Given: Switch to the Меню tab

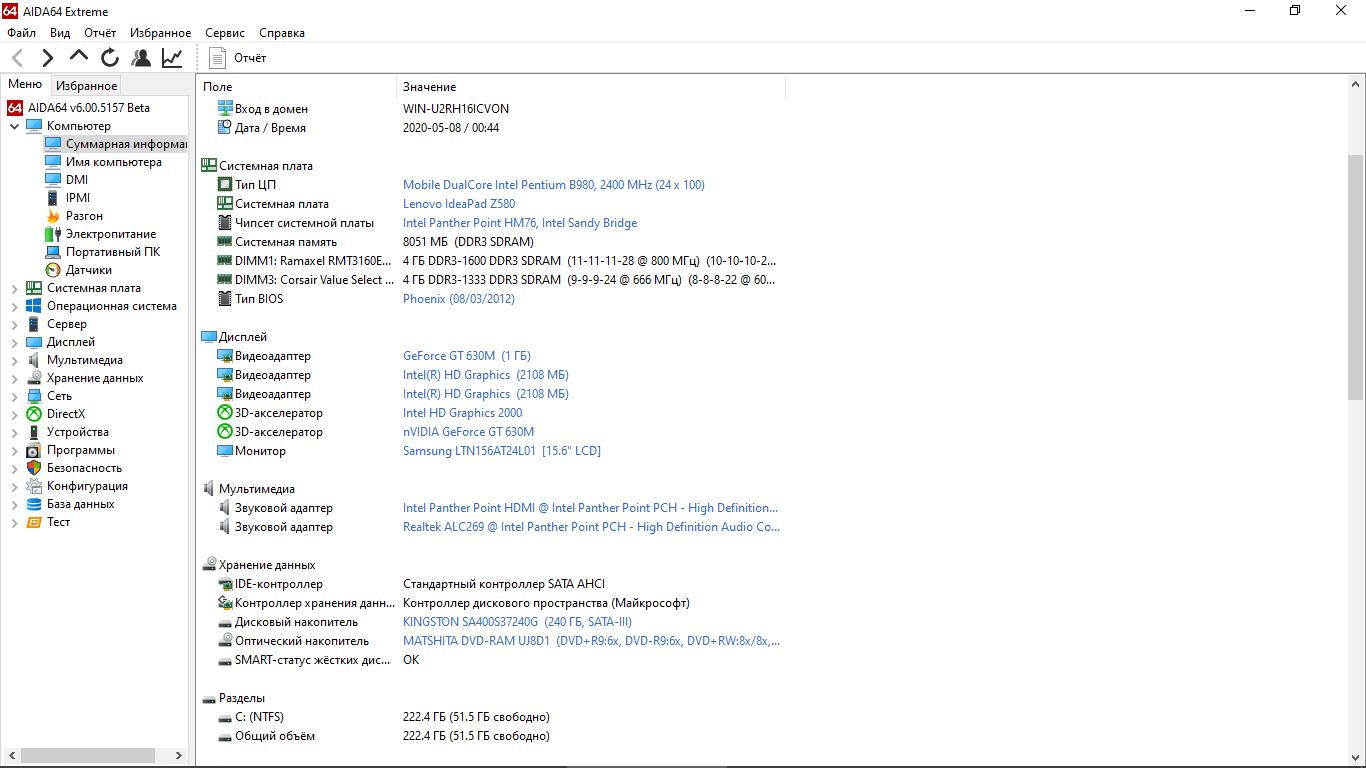Looking at the screenshot, I should [25, 85].
